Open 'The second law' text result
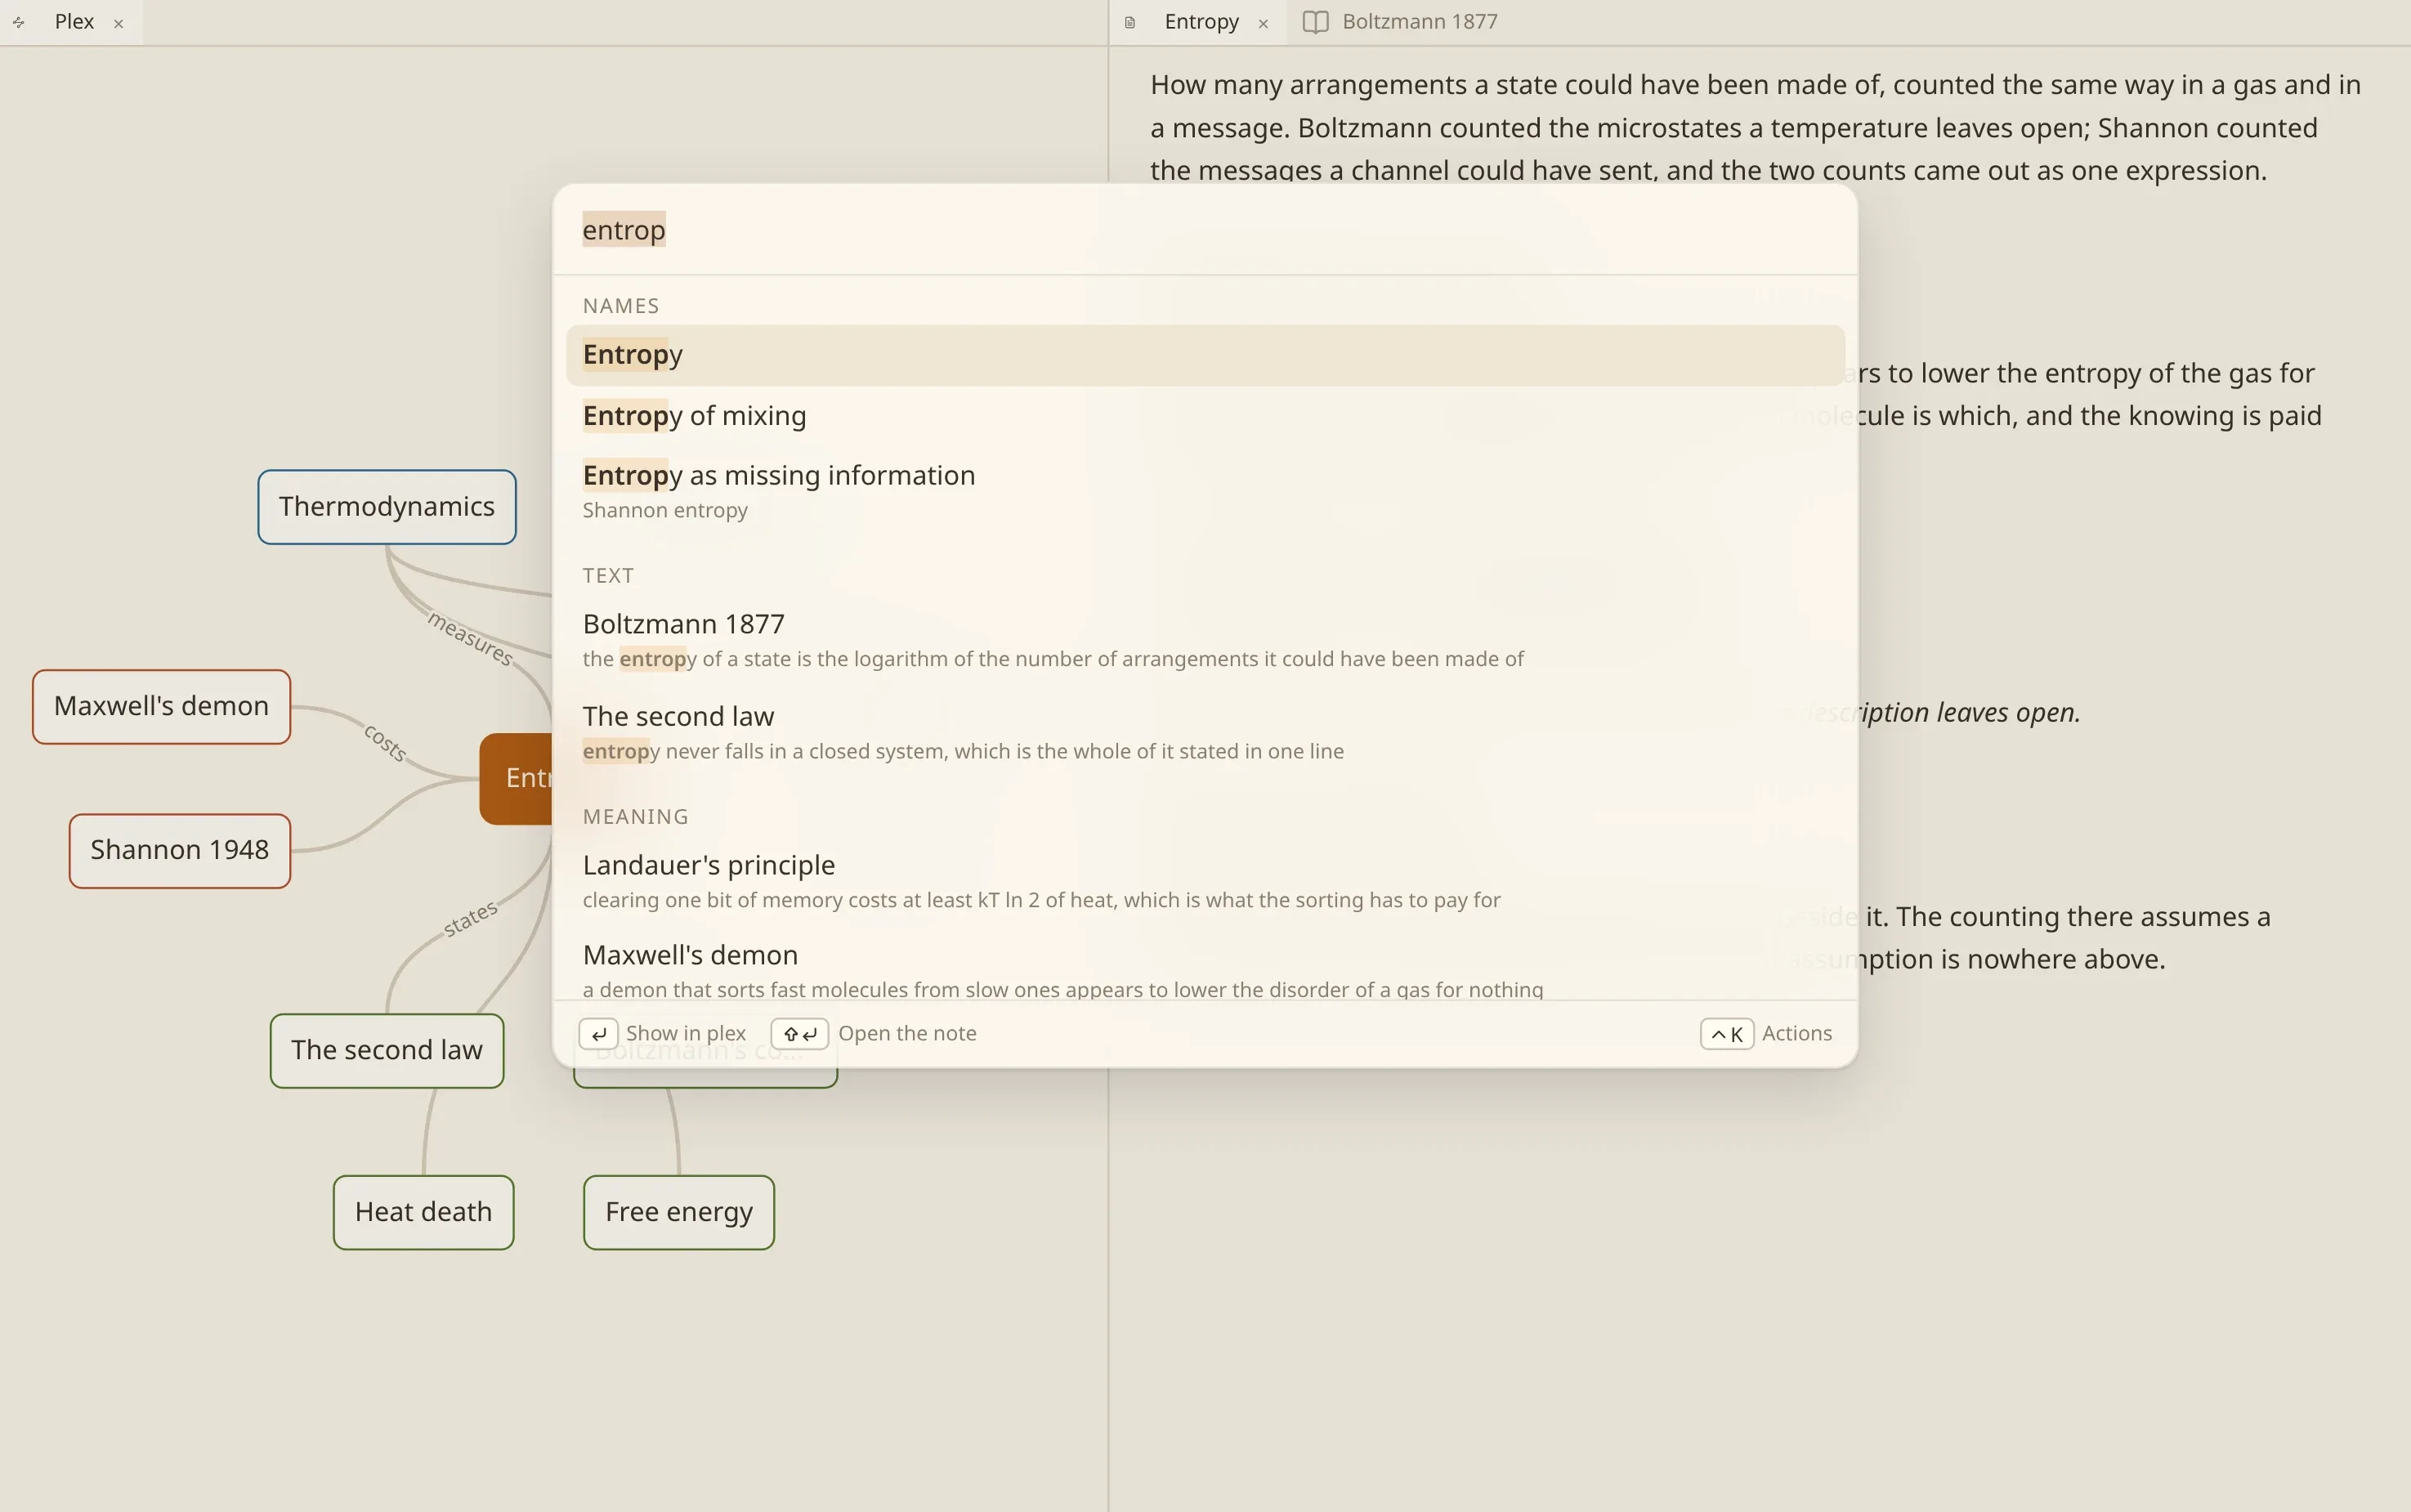This screenshot has height=1512, width=2411. (x=1204, y=732)
